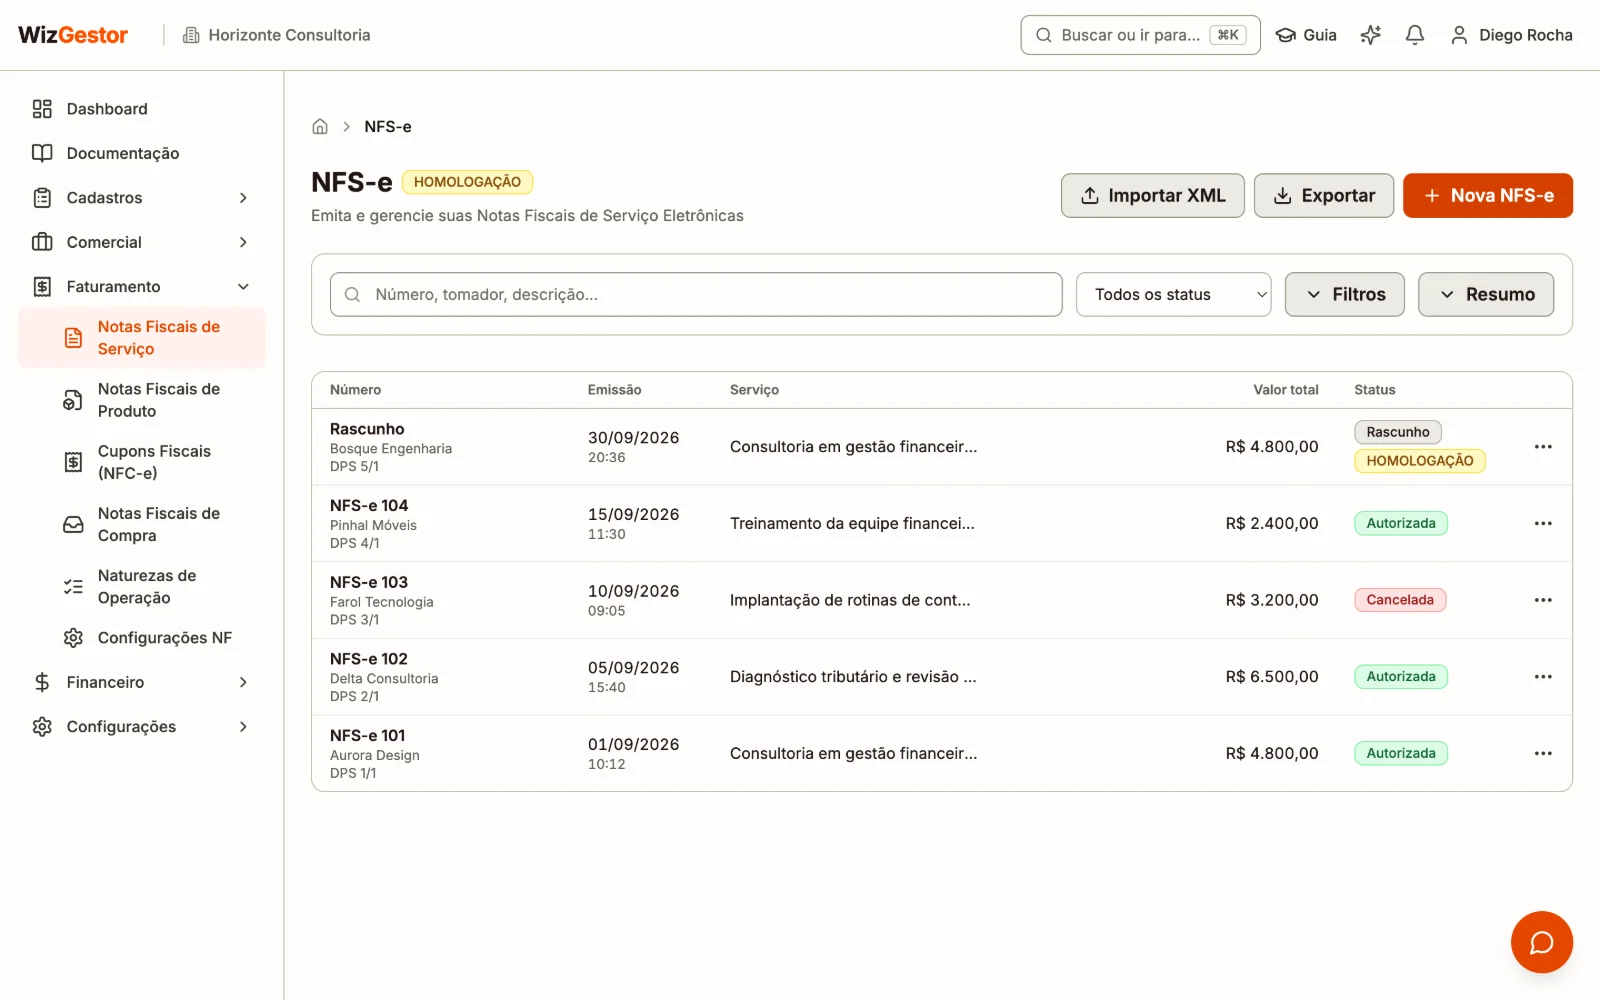Click the Dashboard grid icon
The width and height of the screenshot is (1600, 1000).
(42, 109)
